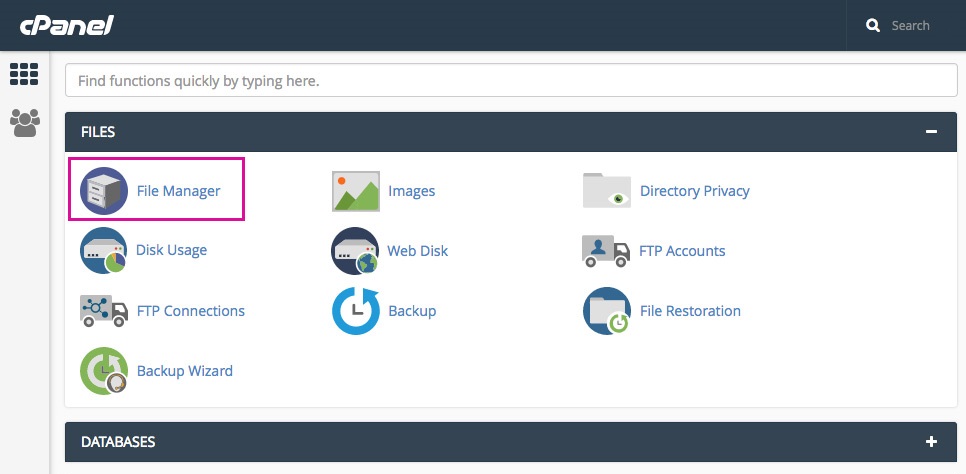Viewport: 966px width, 474px height.
Task: Open the Disk Usage link
Action: (171, 250)
